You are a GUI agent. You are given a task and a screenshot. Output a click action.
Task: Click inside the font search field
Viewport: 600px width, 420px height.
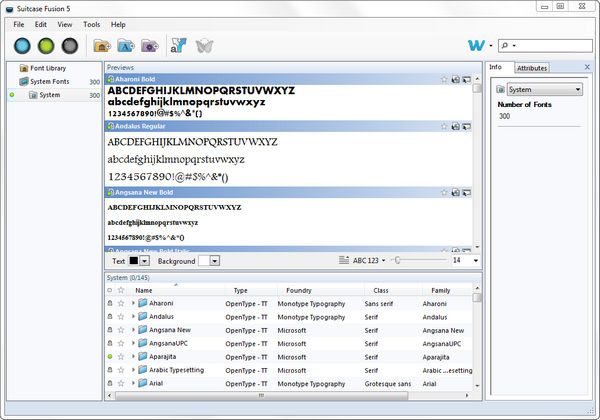pyautogui.click(x=544, y=46)
